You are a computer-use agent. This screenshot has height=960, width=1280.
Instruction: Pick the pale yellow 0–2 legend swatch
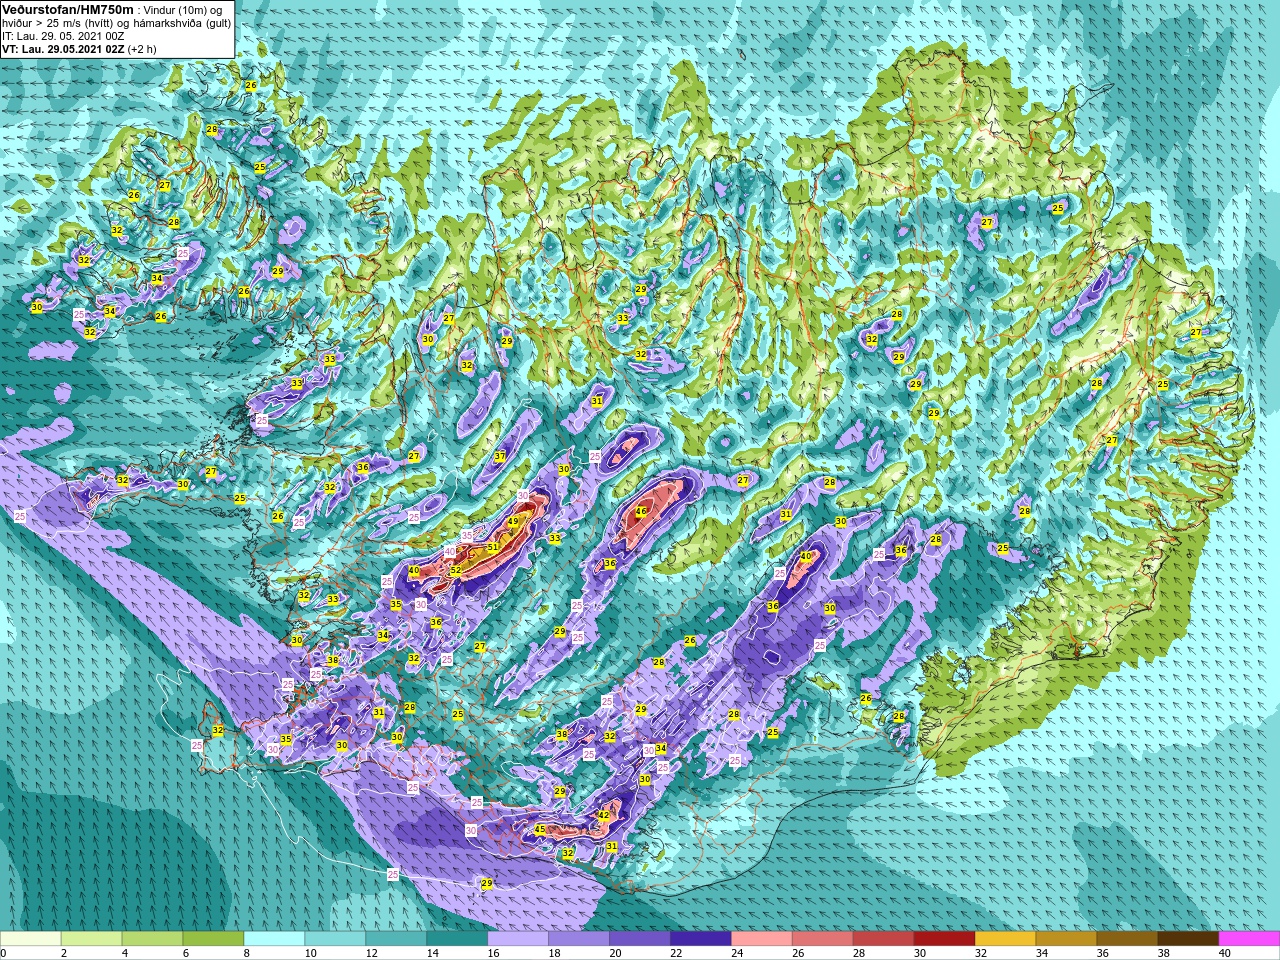pyautogui.click(x=31, y=939)
